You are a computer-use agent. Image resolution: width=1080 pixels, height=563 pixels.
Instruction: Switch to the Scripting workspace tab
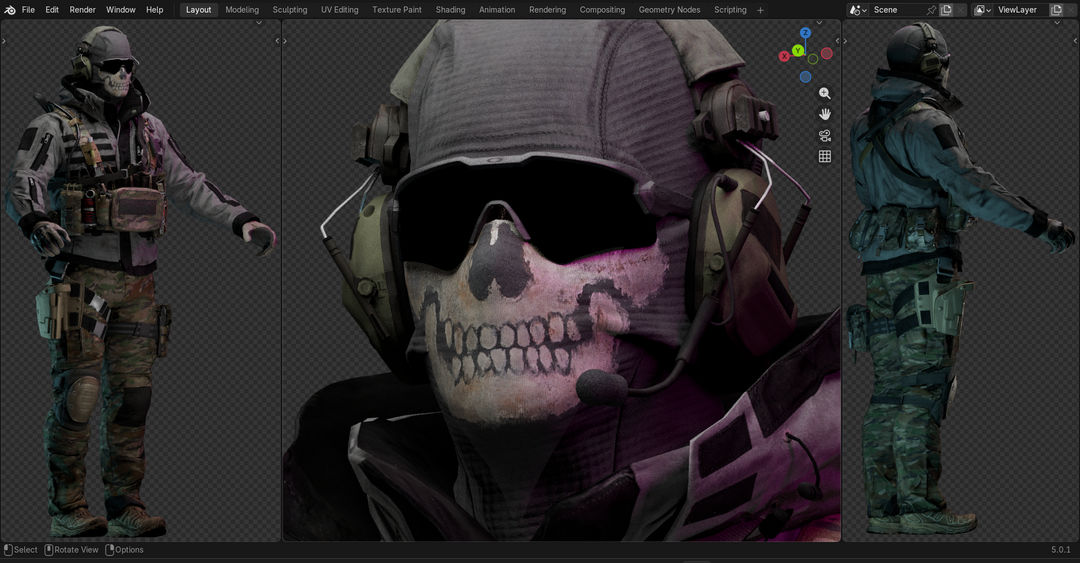click(730, 10)
